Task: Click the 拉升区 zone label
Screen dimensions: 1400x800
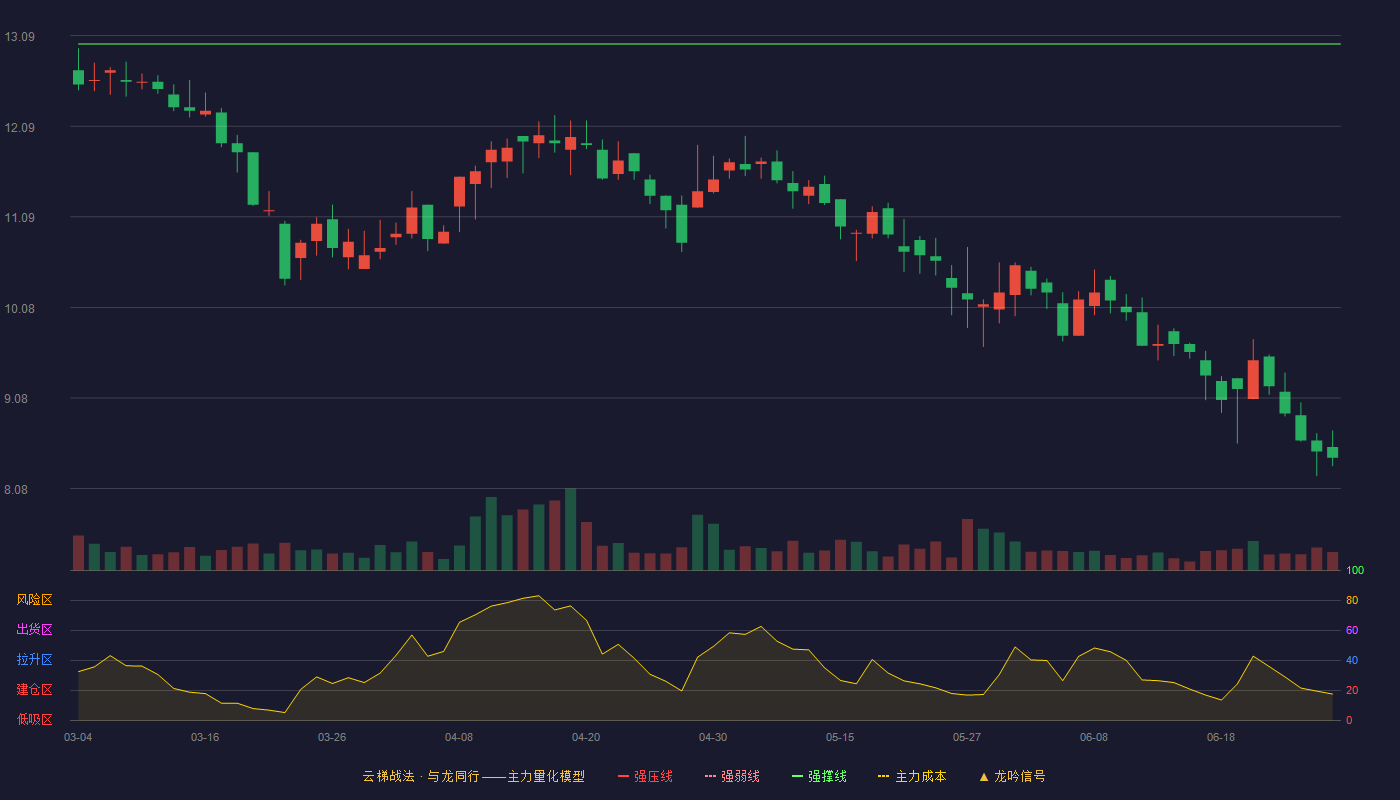Action: pyautogui.click(x=34, y=660)
